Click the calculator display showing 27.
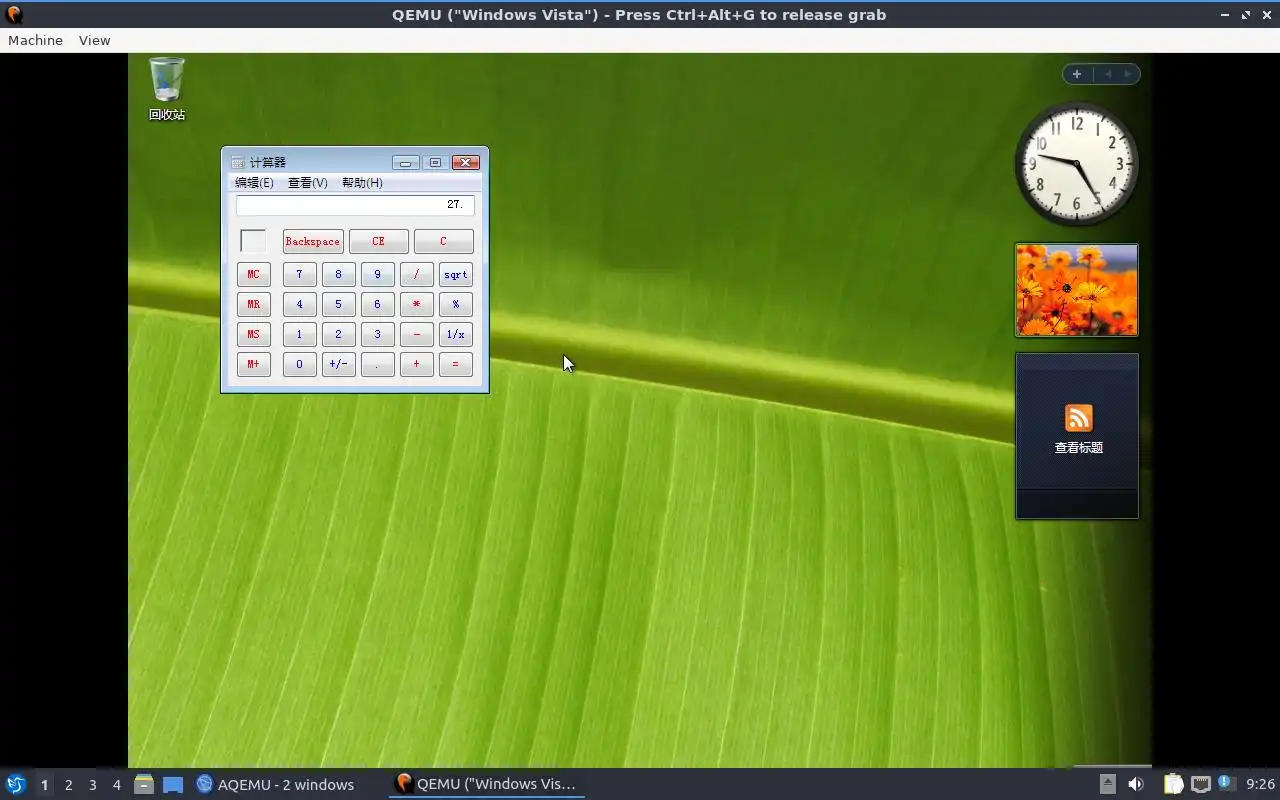Screen dimensions: 1280x800 (x=355, y=205)
